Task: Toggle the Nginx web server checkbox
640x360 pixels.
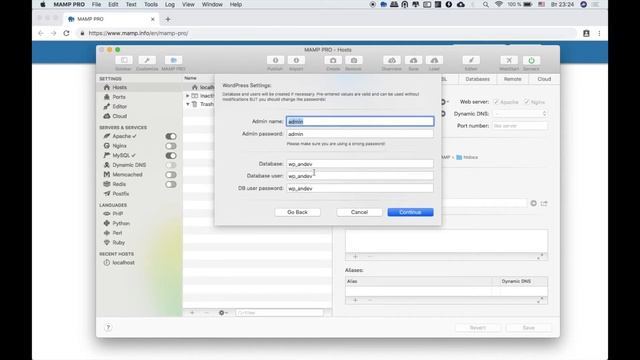Action: (527, 102)
